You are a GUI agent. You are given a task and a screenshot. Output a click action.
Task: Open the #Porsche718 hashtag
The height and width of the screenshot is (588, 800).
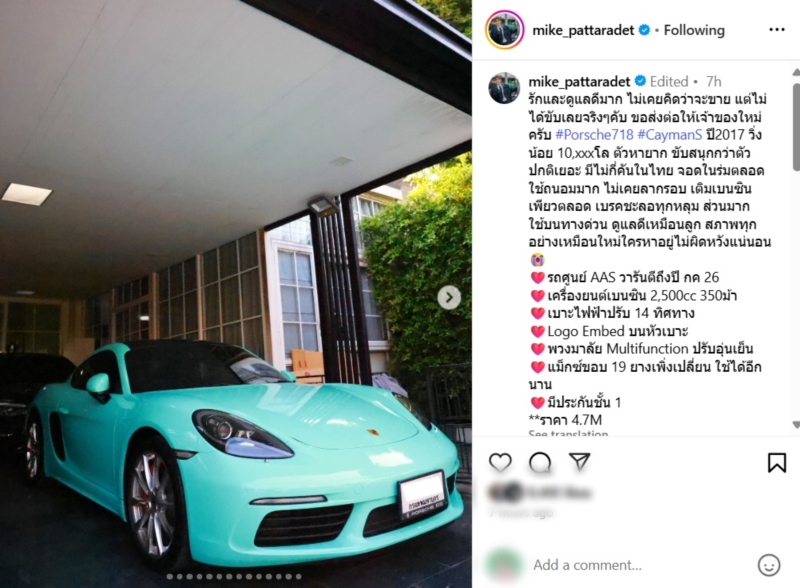click(x=594, y=135)
